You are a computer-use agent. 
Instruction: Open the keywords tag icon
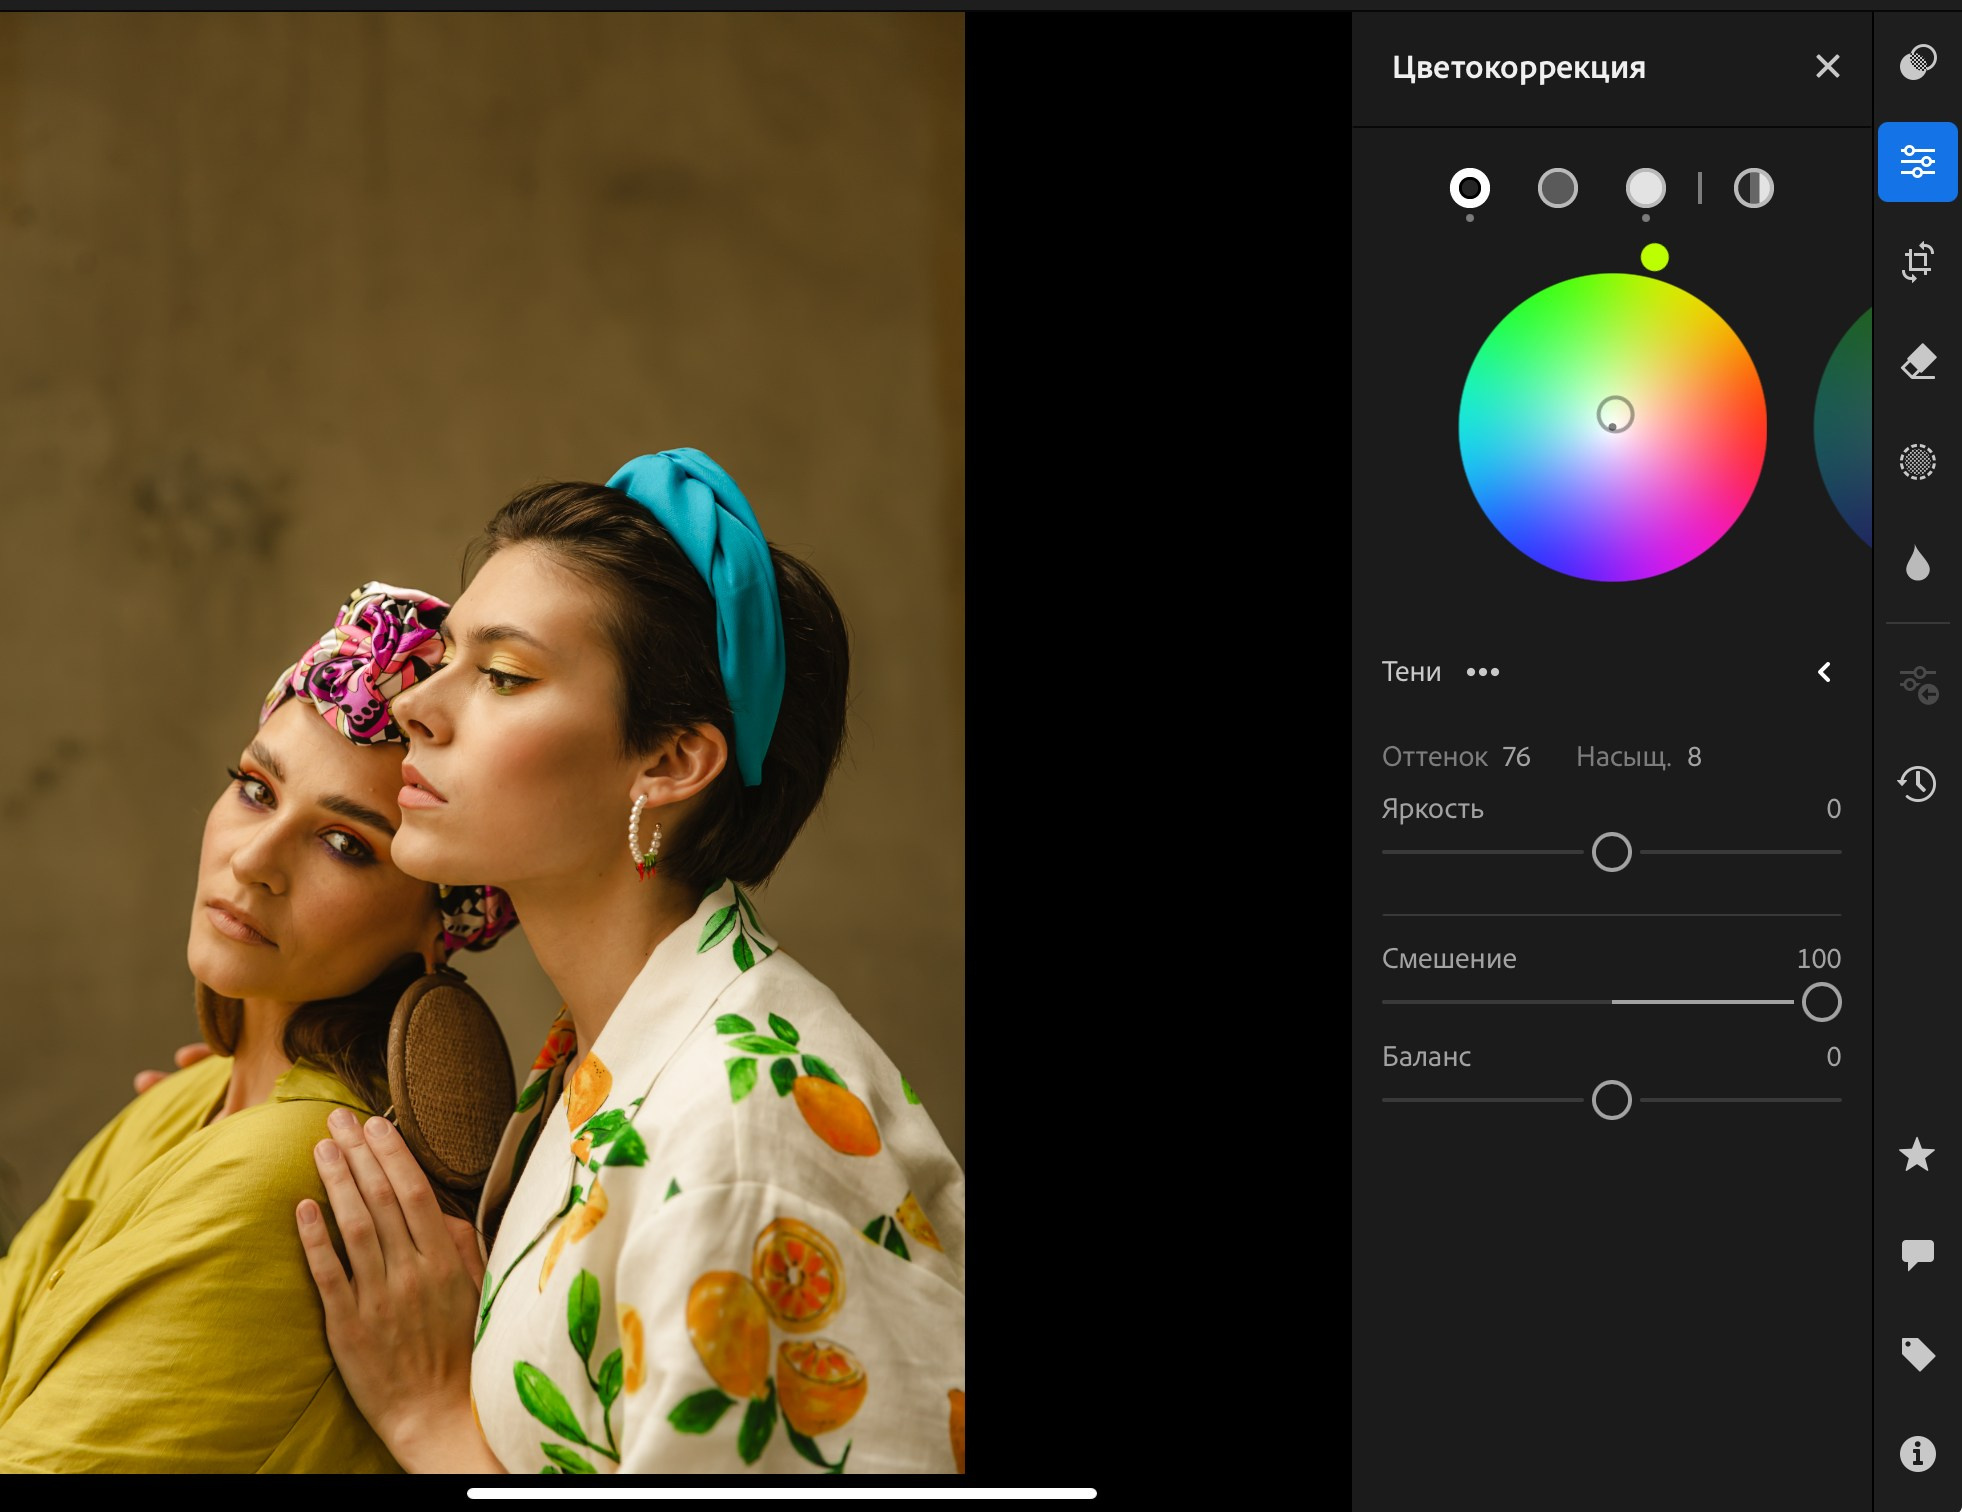[1917, 1354]
